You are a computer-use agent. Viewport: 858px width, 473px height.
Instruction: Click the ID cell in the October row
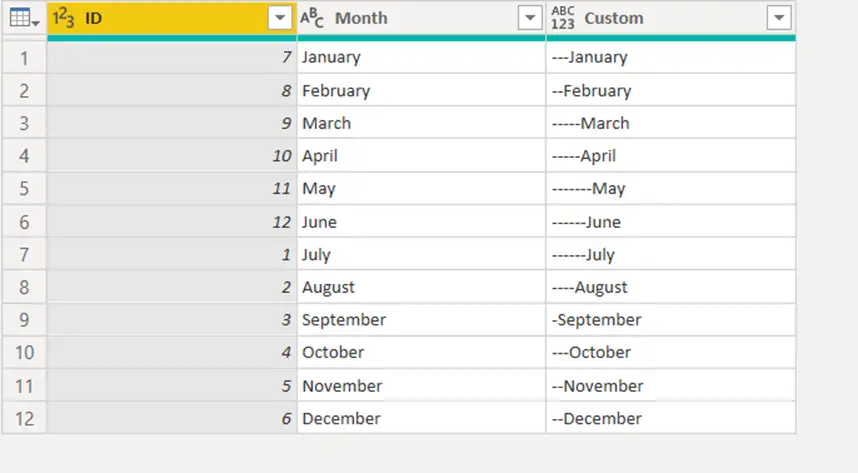pyautogui.click(x=172, y=353)
